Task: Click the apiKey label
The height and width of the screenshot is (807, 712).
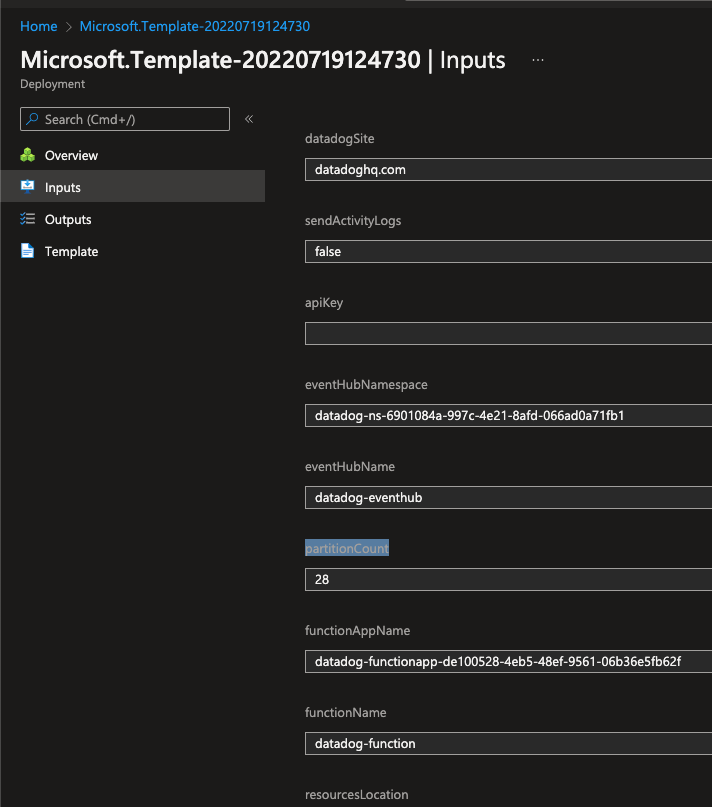Action: 324,303
